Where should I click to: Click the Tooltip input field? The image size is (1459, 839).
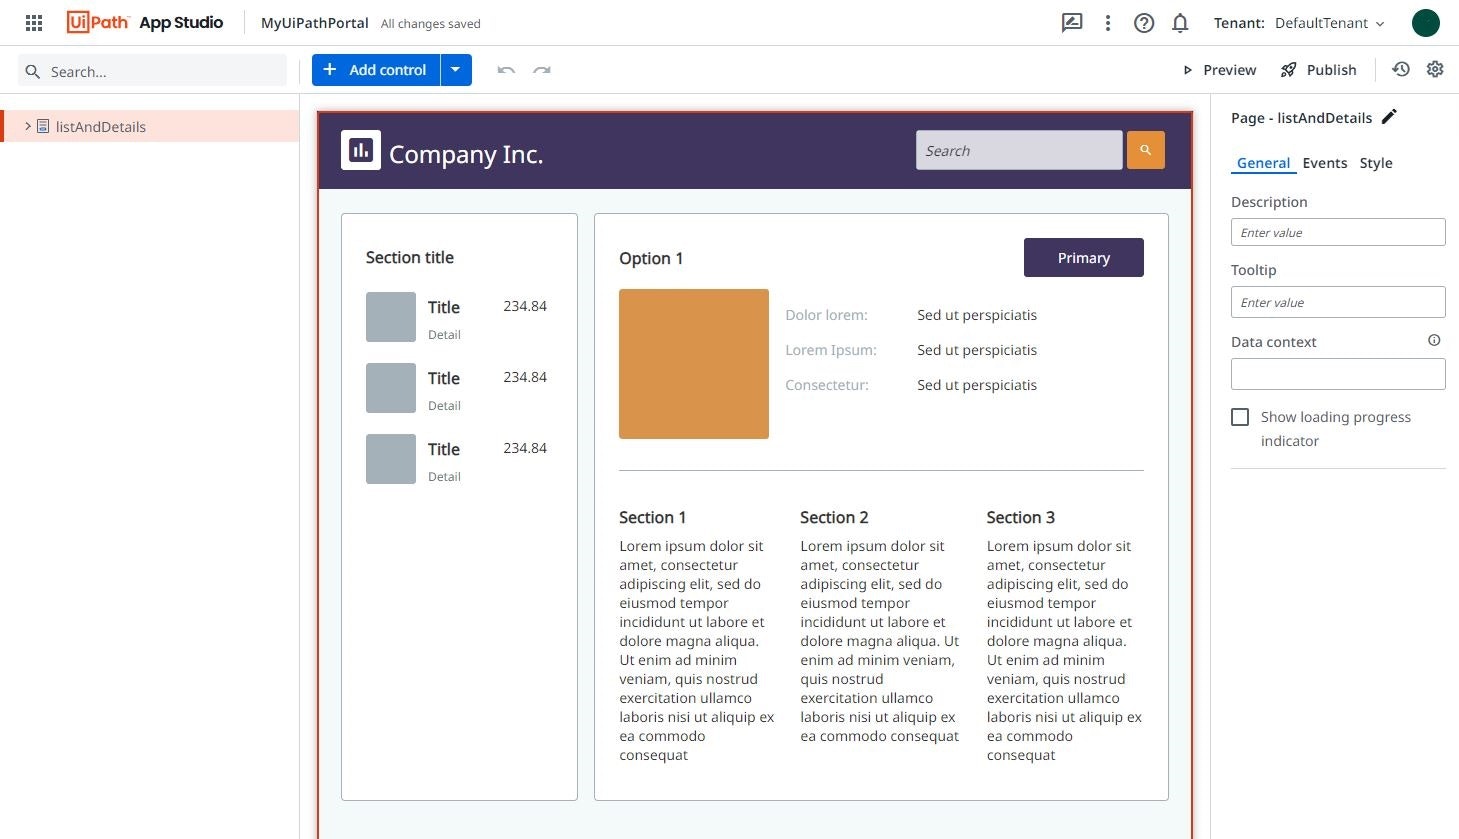(1337, 301)
